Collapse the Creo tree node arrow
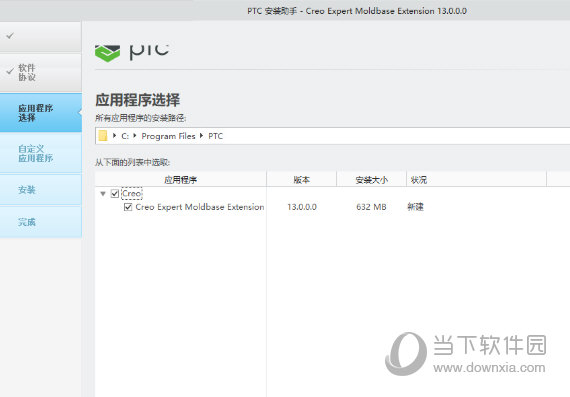Viewport: 570px width, 397px height. (x=103, y=194)
